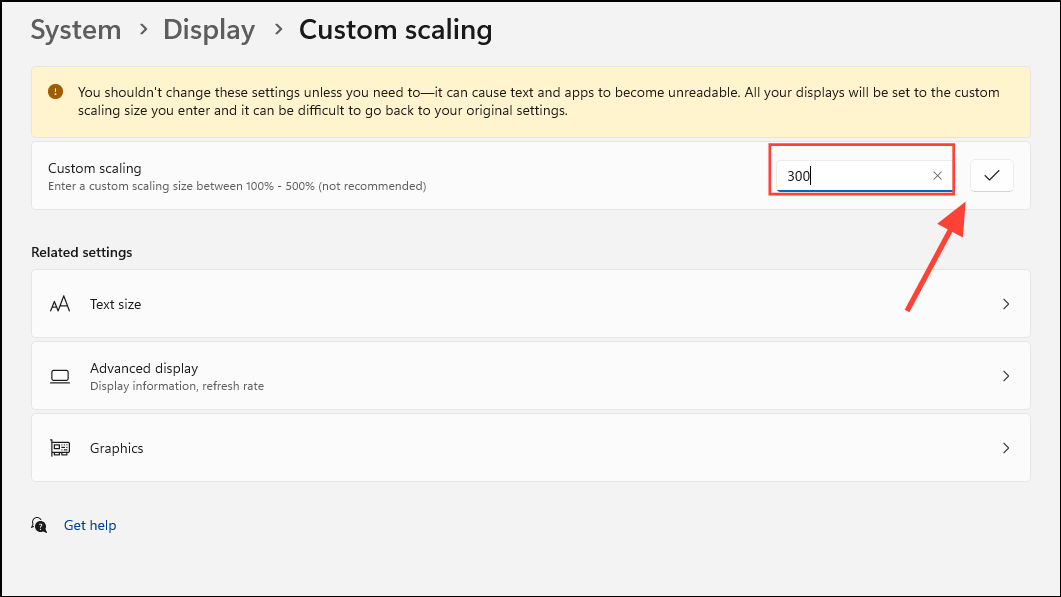This screenshot has width=1061, height=597.
Task: Select the Custom scaling breadcrumb label
Action: [x=395, y=30]
